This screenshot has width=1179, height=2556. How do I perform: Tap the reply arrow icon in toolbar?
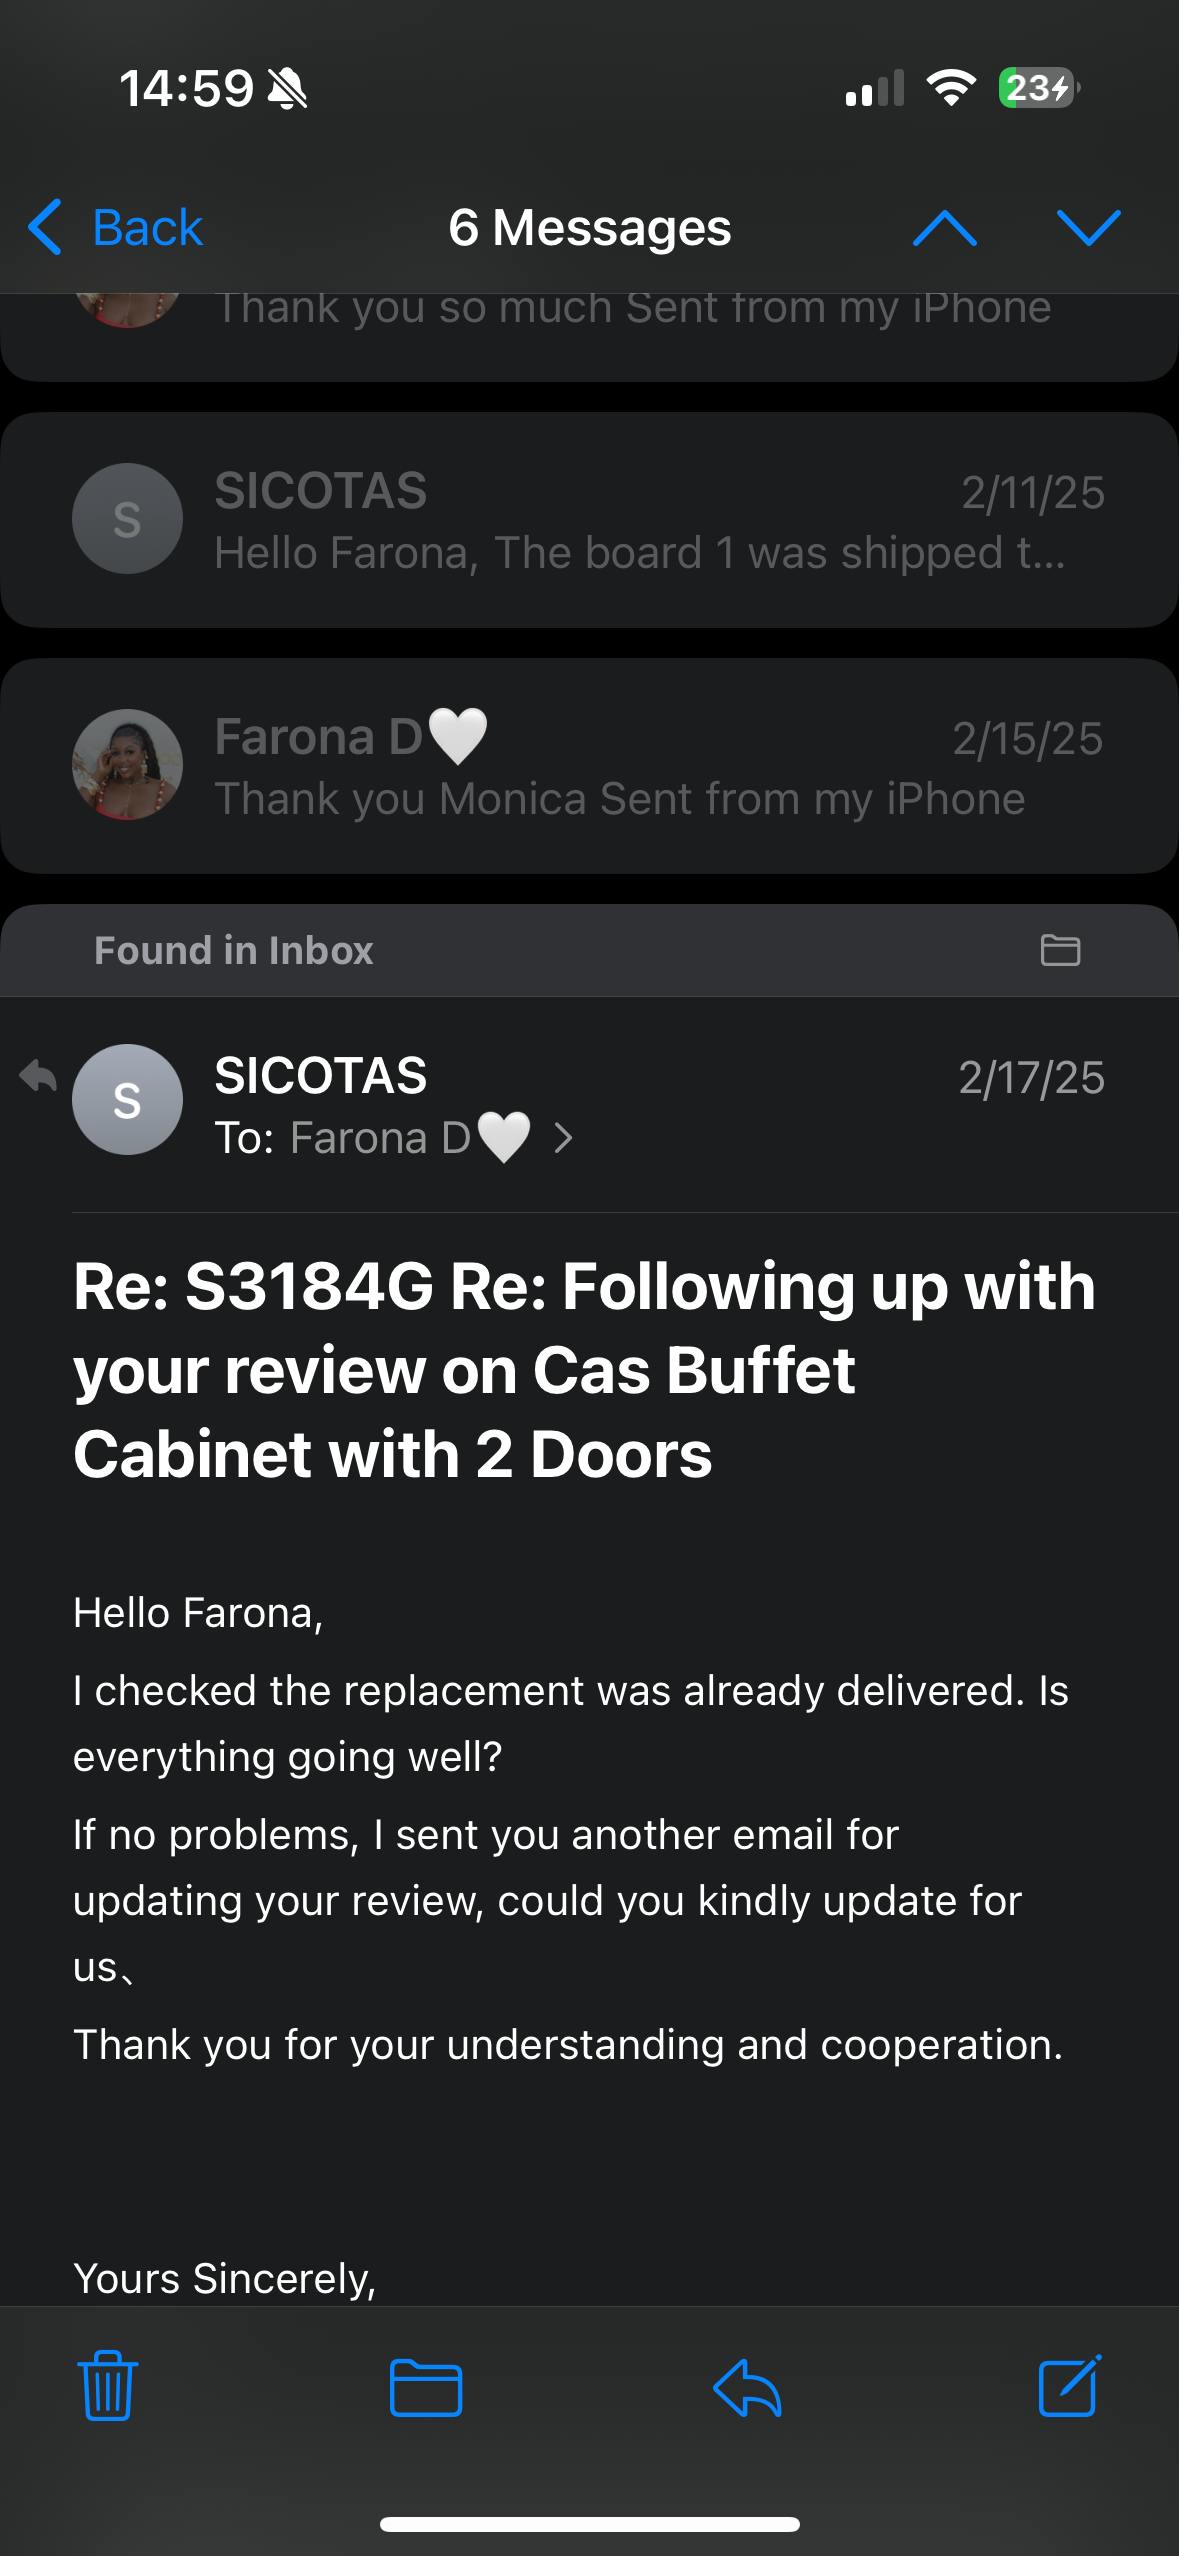[747, 2387]
